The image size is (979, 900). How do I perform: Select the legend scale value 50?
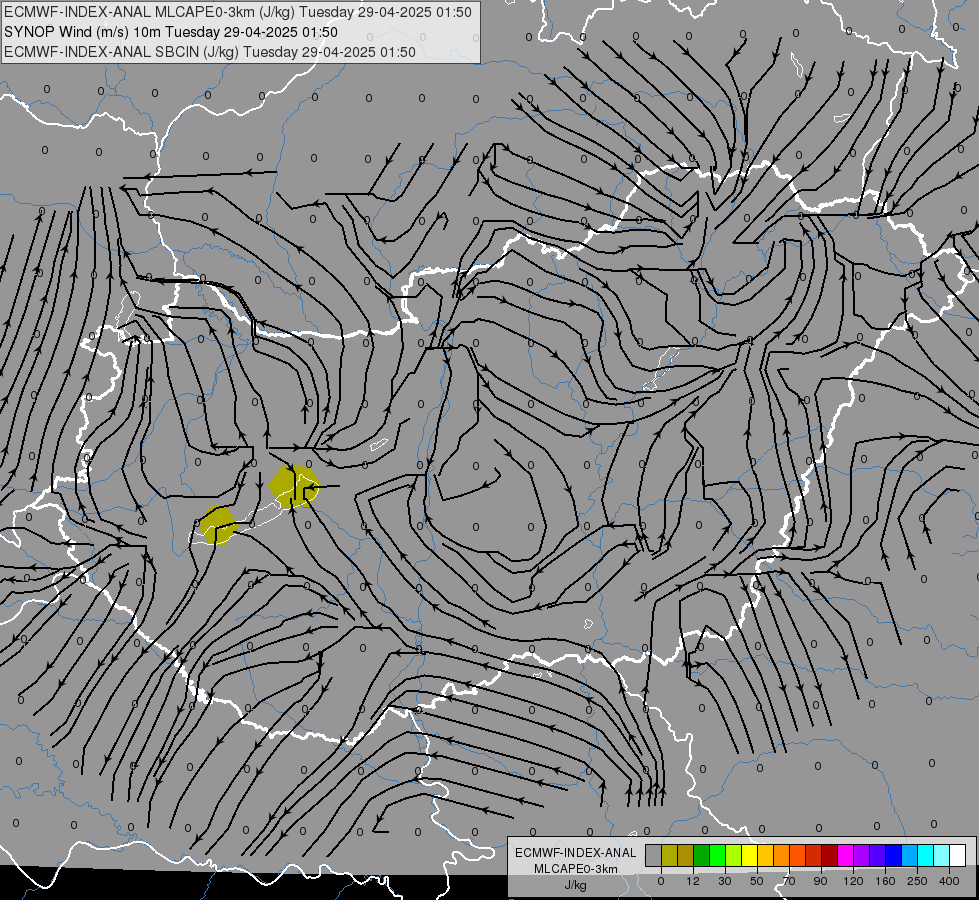757,881
